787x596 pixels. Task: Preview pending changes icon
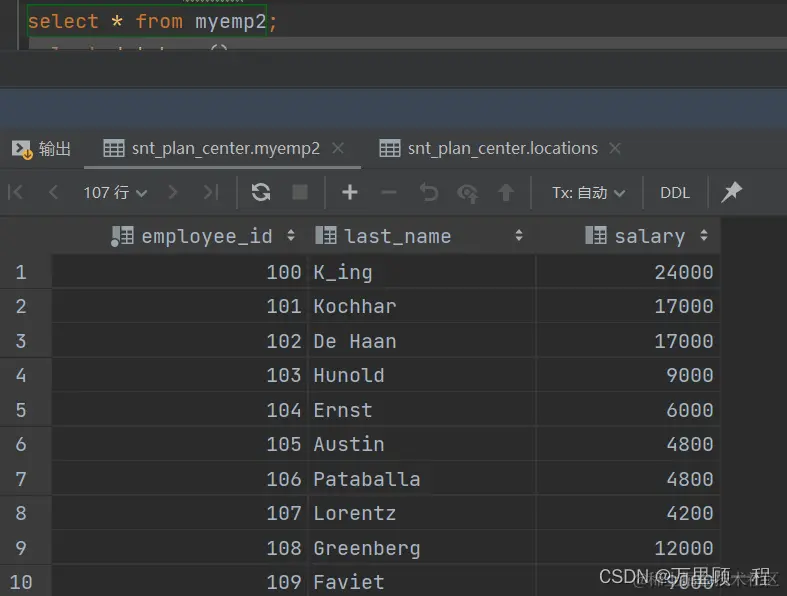[468, 193]
